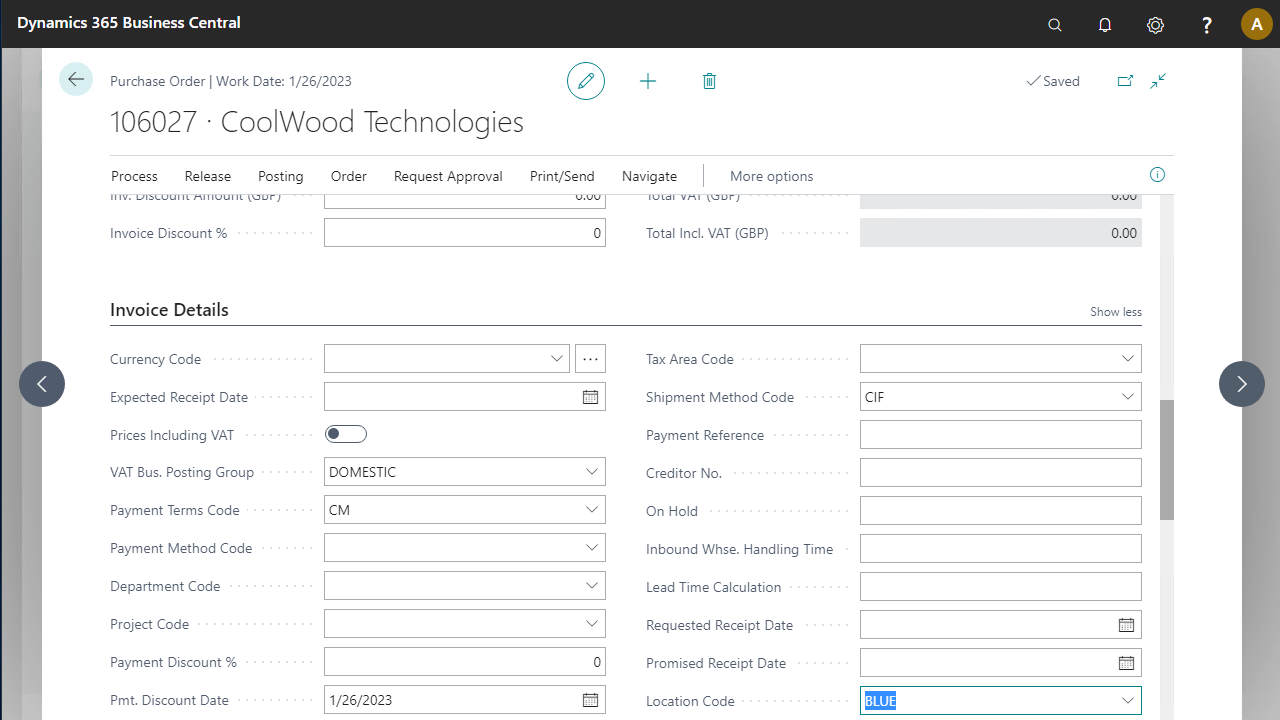Open the Print/Send menu
The height and width of the screenshot is (720, 1280).
(562, 176)
